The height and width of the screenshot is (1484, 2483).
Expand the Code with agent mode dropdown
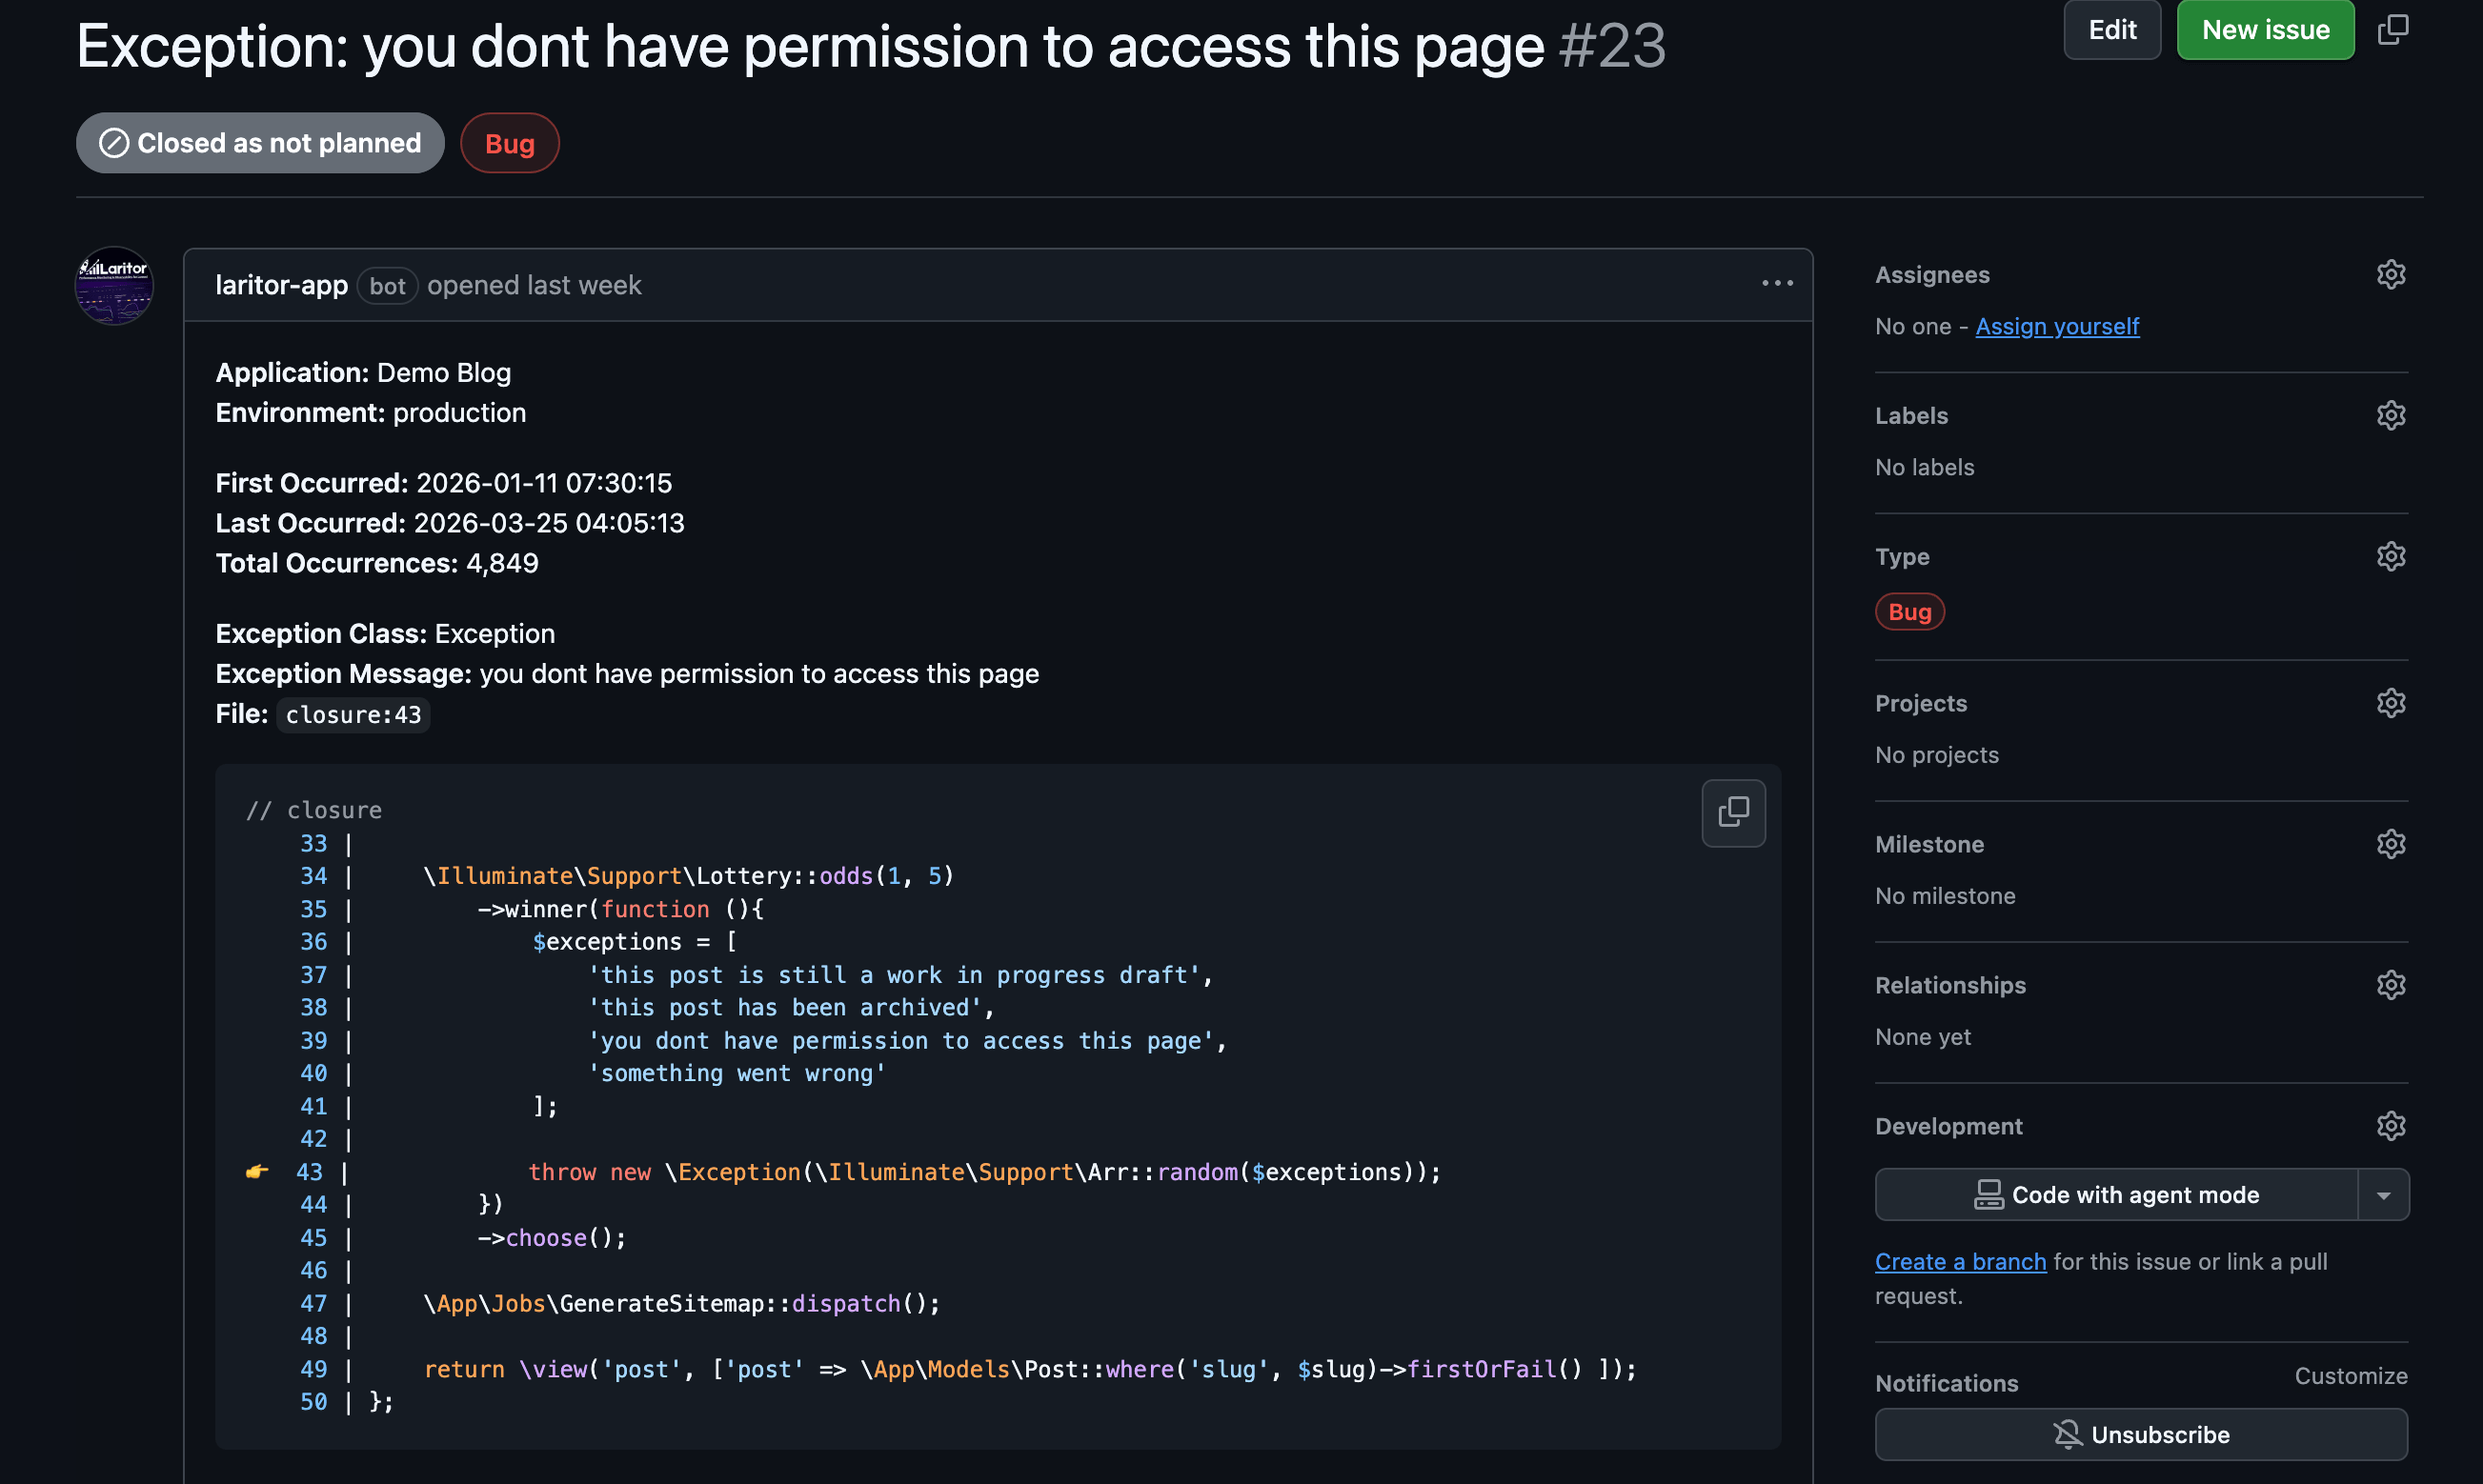point(2386,1194)
